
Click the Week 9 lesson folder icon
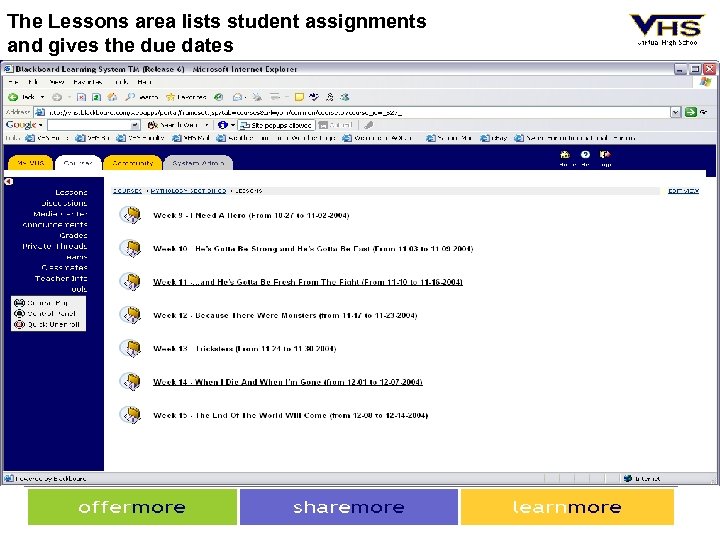coord(131,215)
